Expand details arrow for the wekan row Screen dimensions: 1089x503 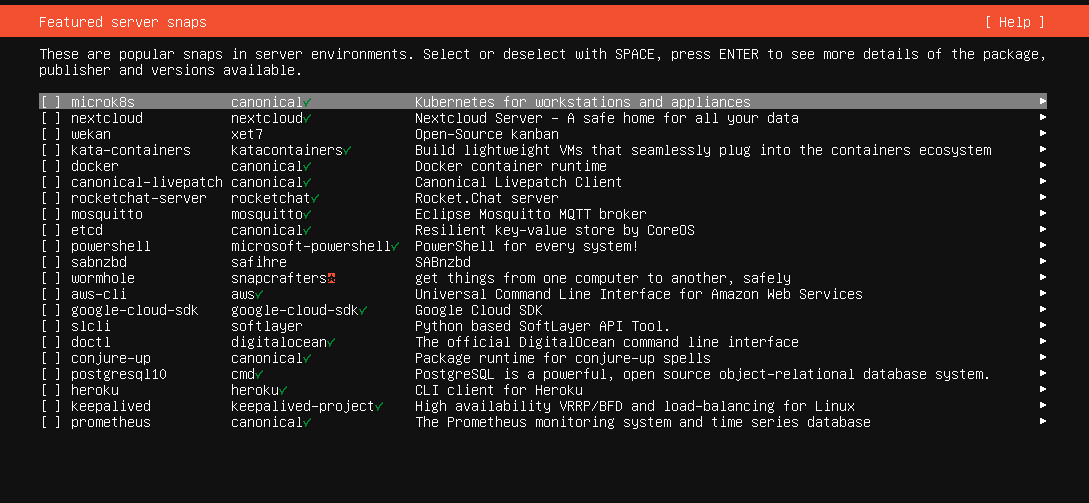pyautogui.click(x=1043, y=134)
